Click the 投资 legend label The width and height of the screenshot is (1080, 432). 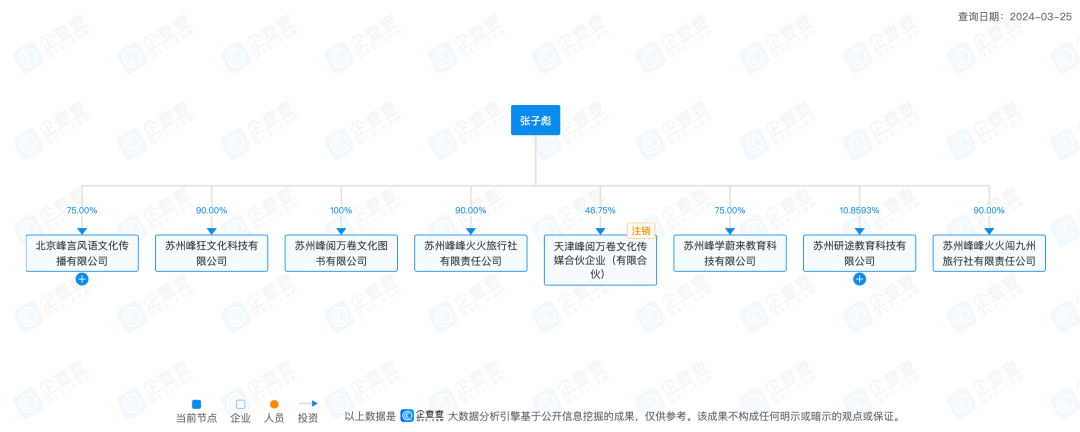(x=308, y=418)
